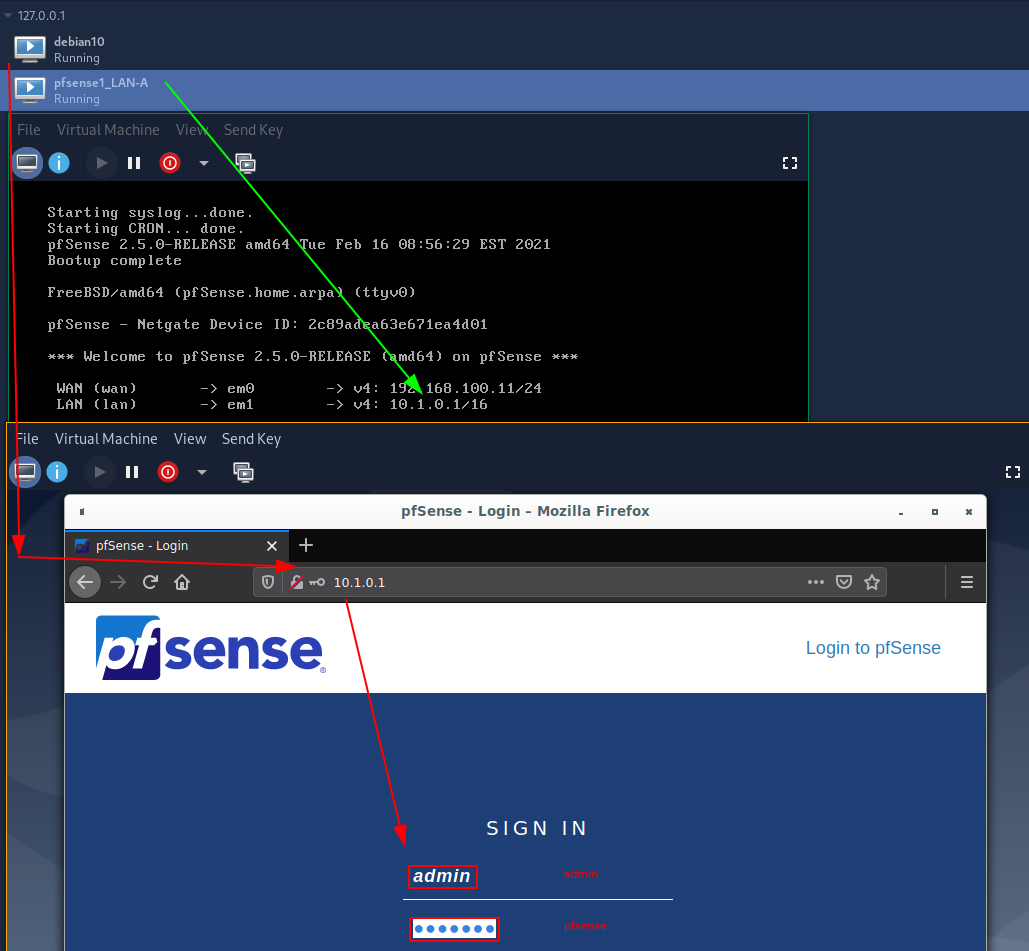
Task: Open File menu in debian10 VM window
Action: tap(27, 439)
